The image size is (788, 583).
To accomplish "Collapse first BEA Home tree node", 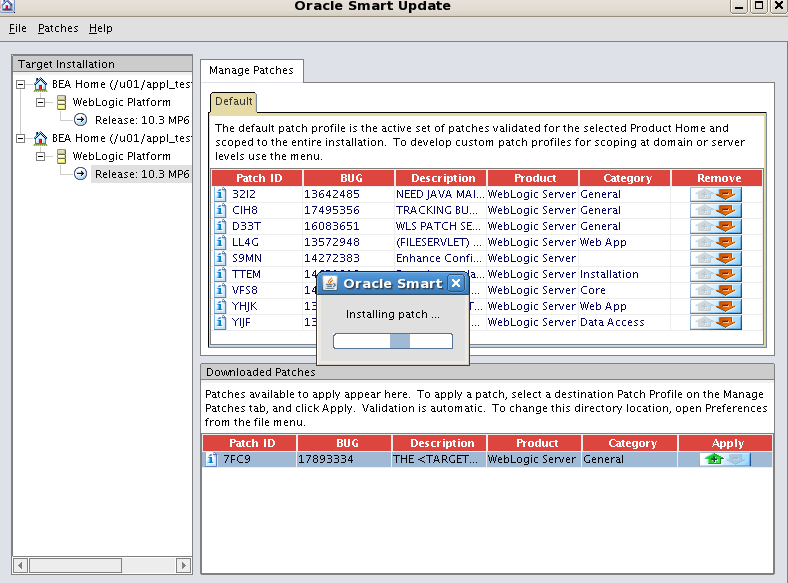I will (x=21, y=84).
